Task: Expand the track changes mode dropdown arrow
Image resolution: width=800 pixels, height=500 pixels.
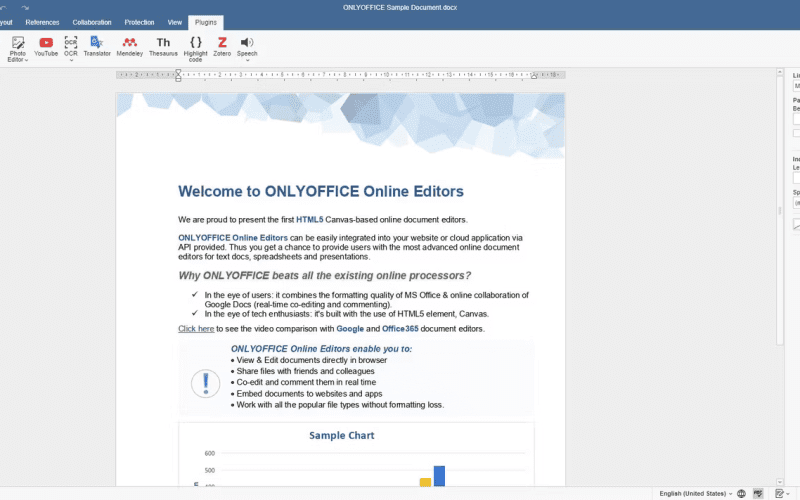Action: 788,494
